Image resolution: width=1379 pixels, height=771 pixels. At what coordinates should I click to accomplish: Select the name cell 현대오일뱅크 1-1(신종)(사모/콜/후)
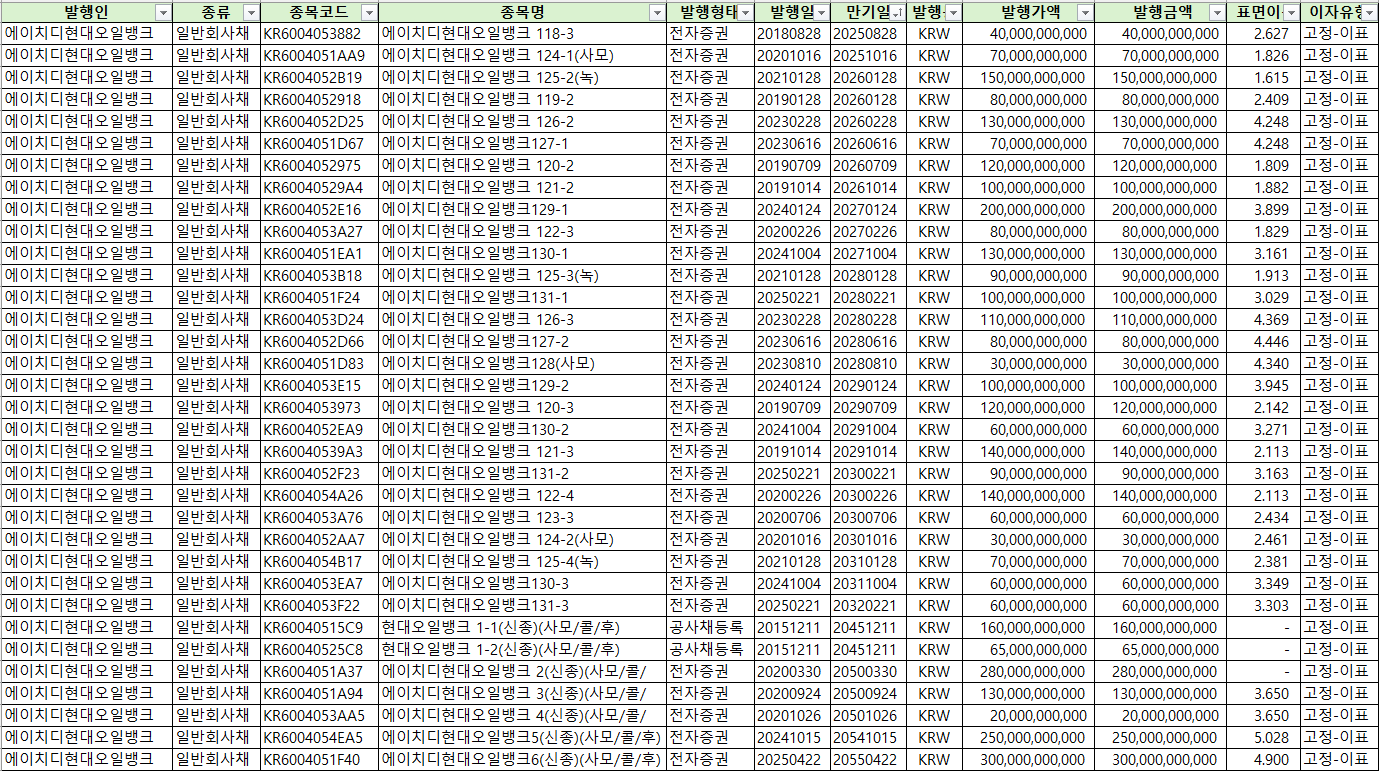click(x=523, y=627)
